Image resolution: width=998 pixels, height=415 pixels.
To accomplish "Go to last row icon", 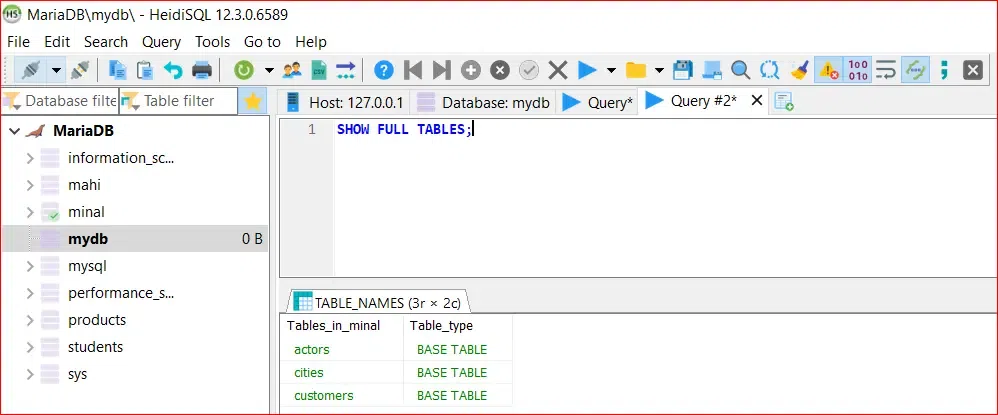I will [442, 69].
